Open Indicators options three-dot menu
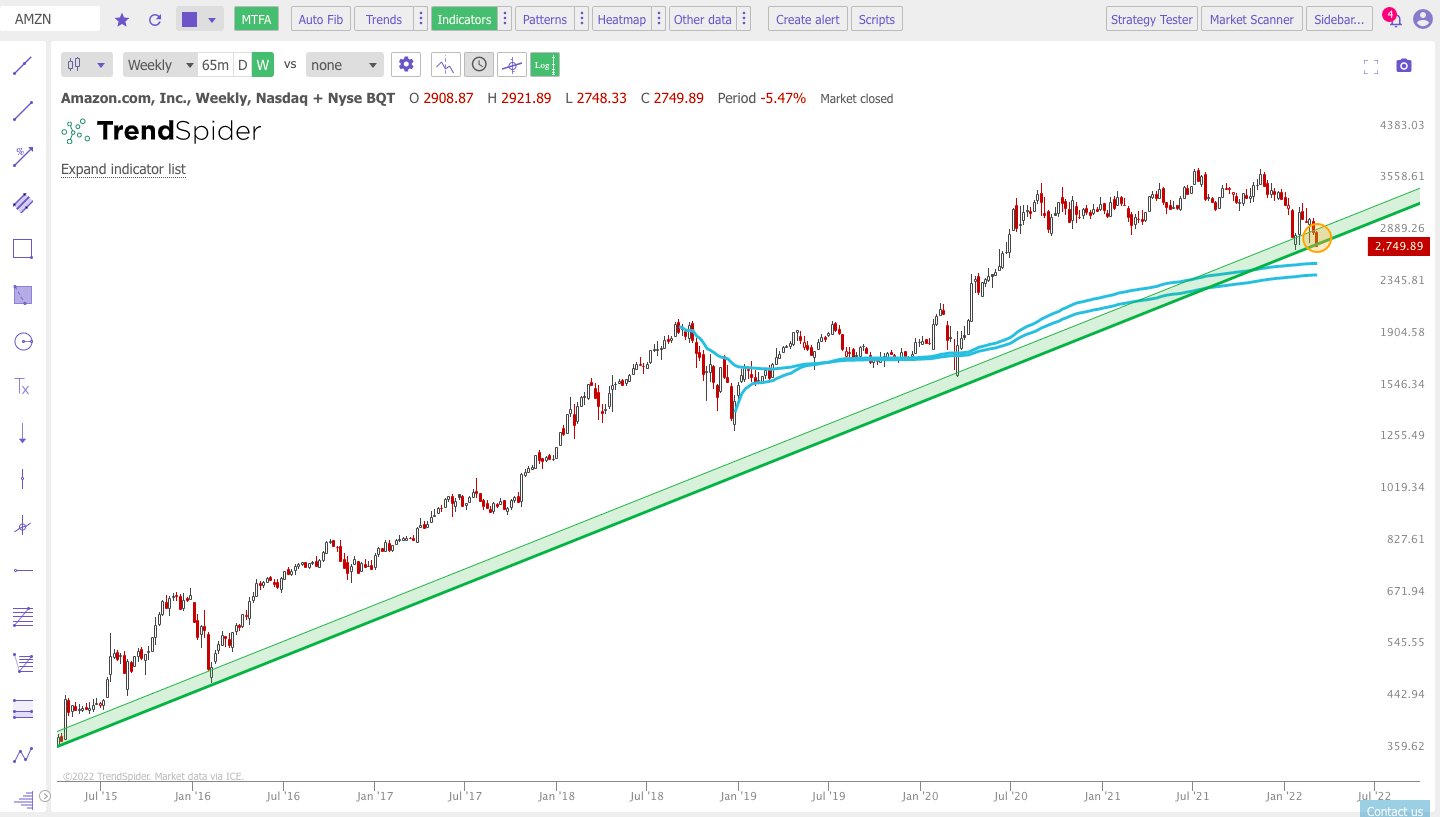 [x=504, y=19]
